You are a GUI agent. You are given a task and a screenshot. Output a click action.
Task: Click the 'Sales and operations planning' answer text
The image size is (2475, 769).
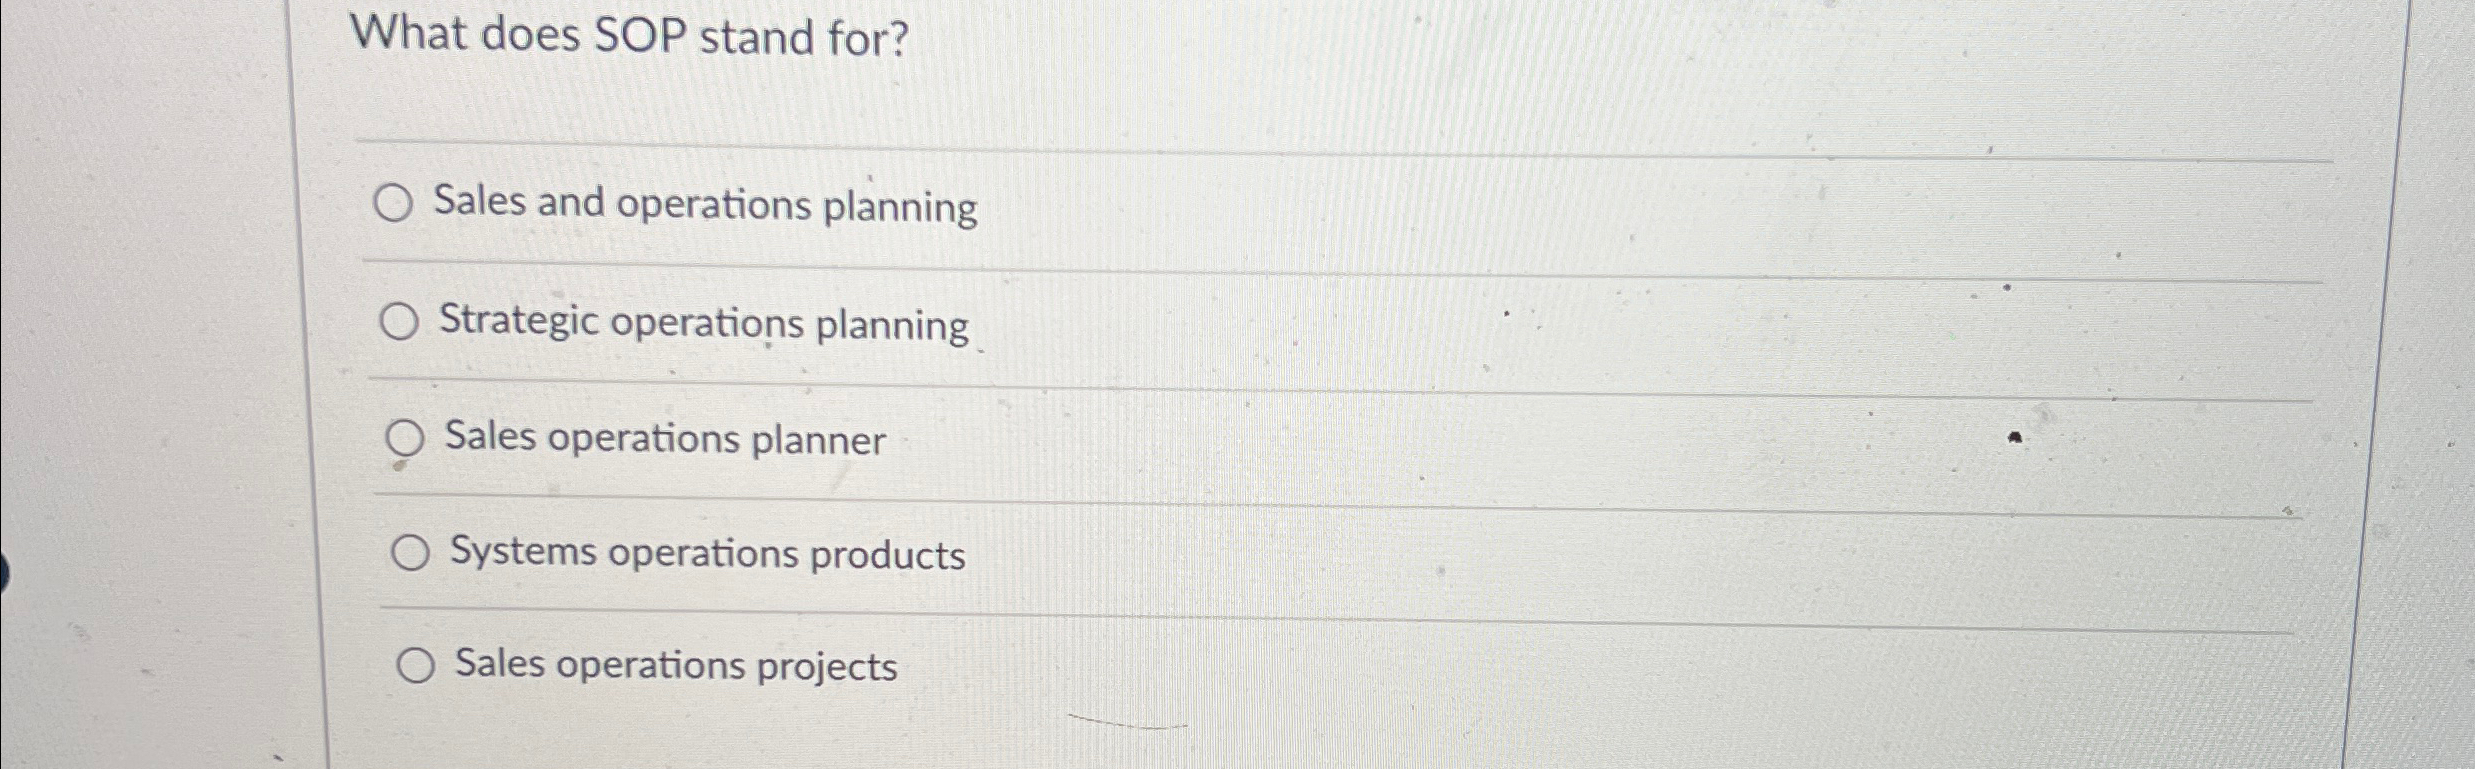[x=703, y=204]
